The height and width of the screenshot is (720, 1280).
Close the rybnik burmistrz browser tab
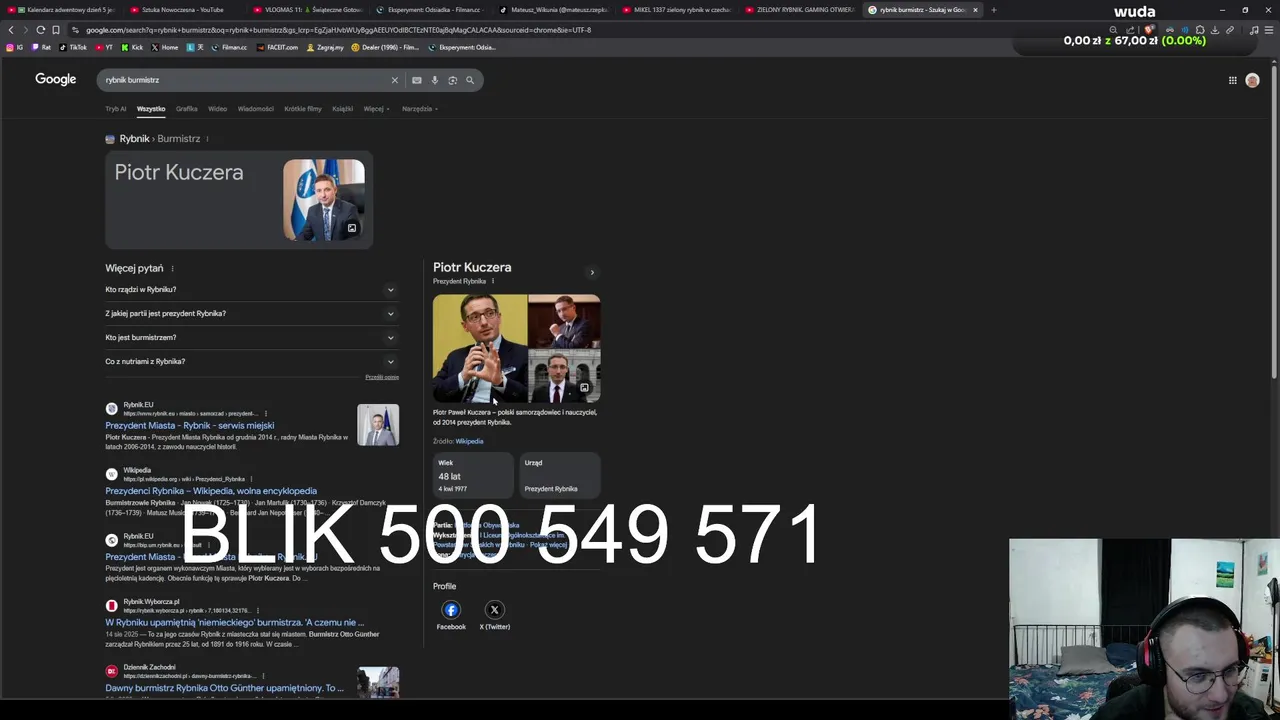(975, 10)
